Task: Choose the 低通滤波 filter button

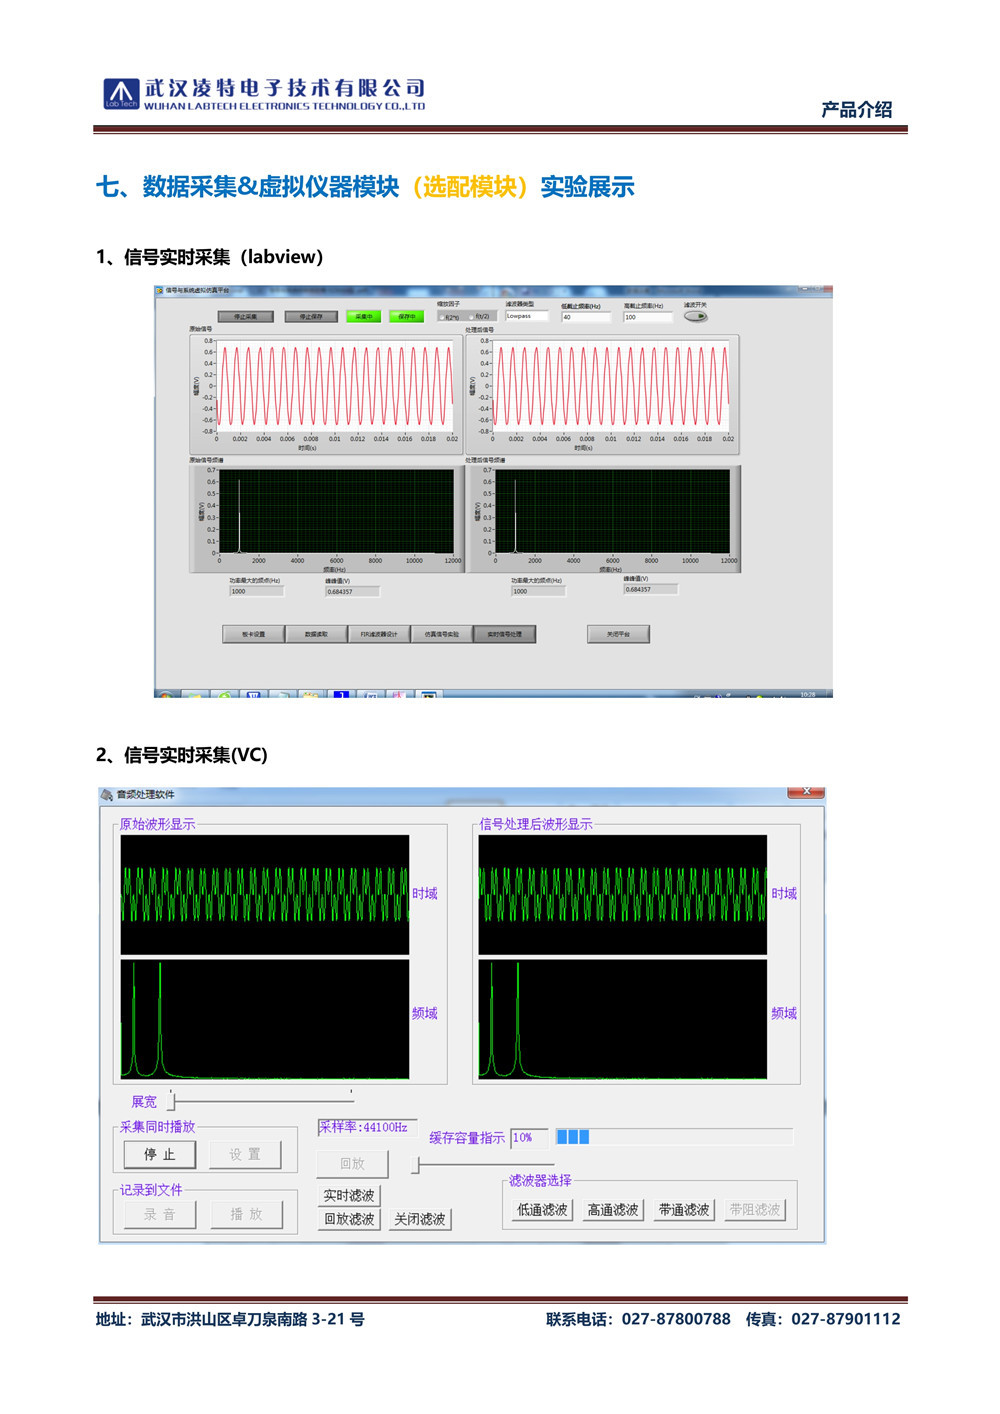Action: (x=541, y=1210)
